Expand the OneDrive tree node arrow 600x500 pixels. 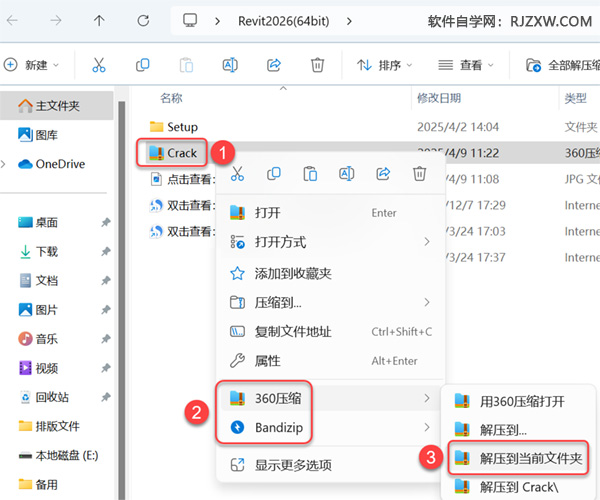click(x=3, y=164)
